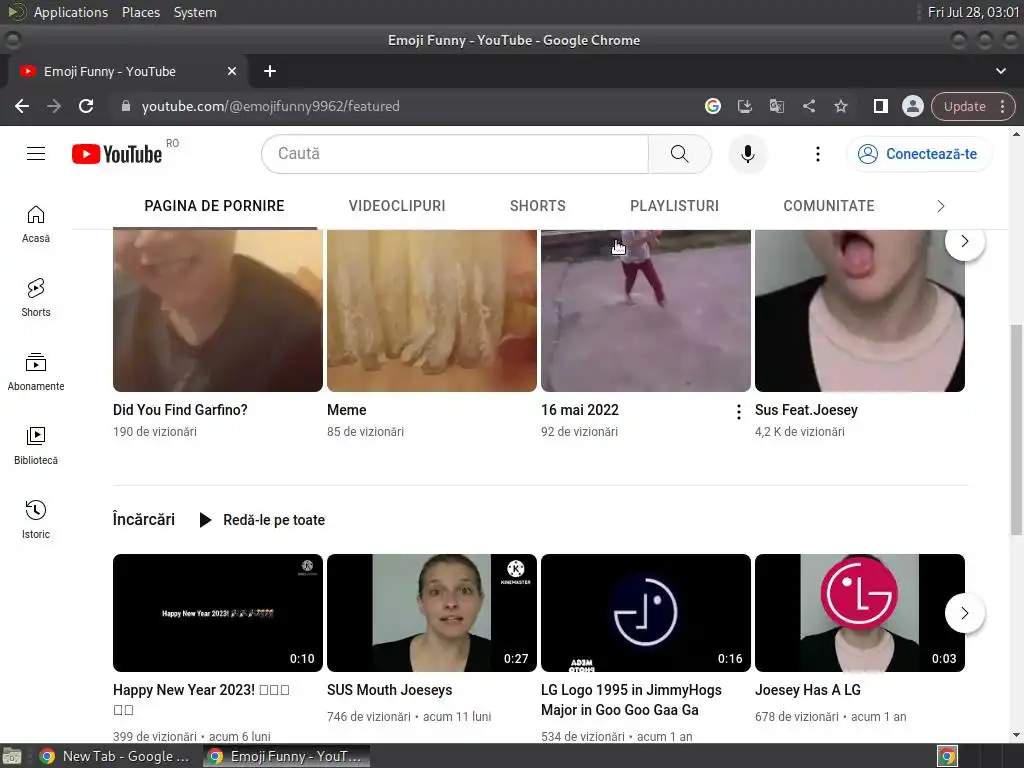Share this page via share icon
This screenshot has height=768, width=1024.
tap(808, 106)
